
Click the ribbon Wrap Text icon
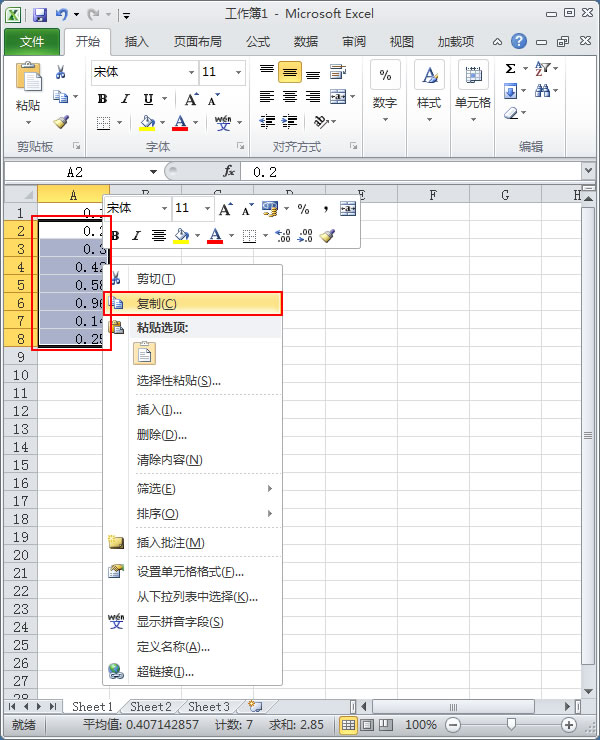pyautogui.click(x=338, y=72)
